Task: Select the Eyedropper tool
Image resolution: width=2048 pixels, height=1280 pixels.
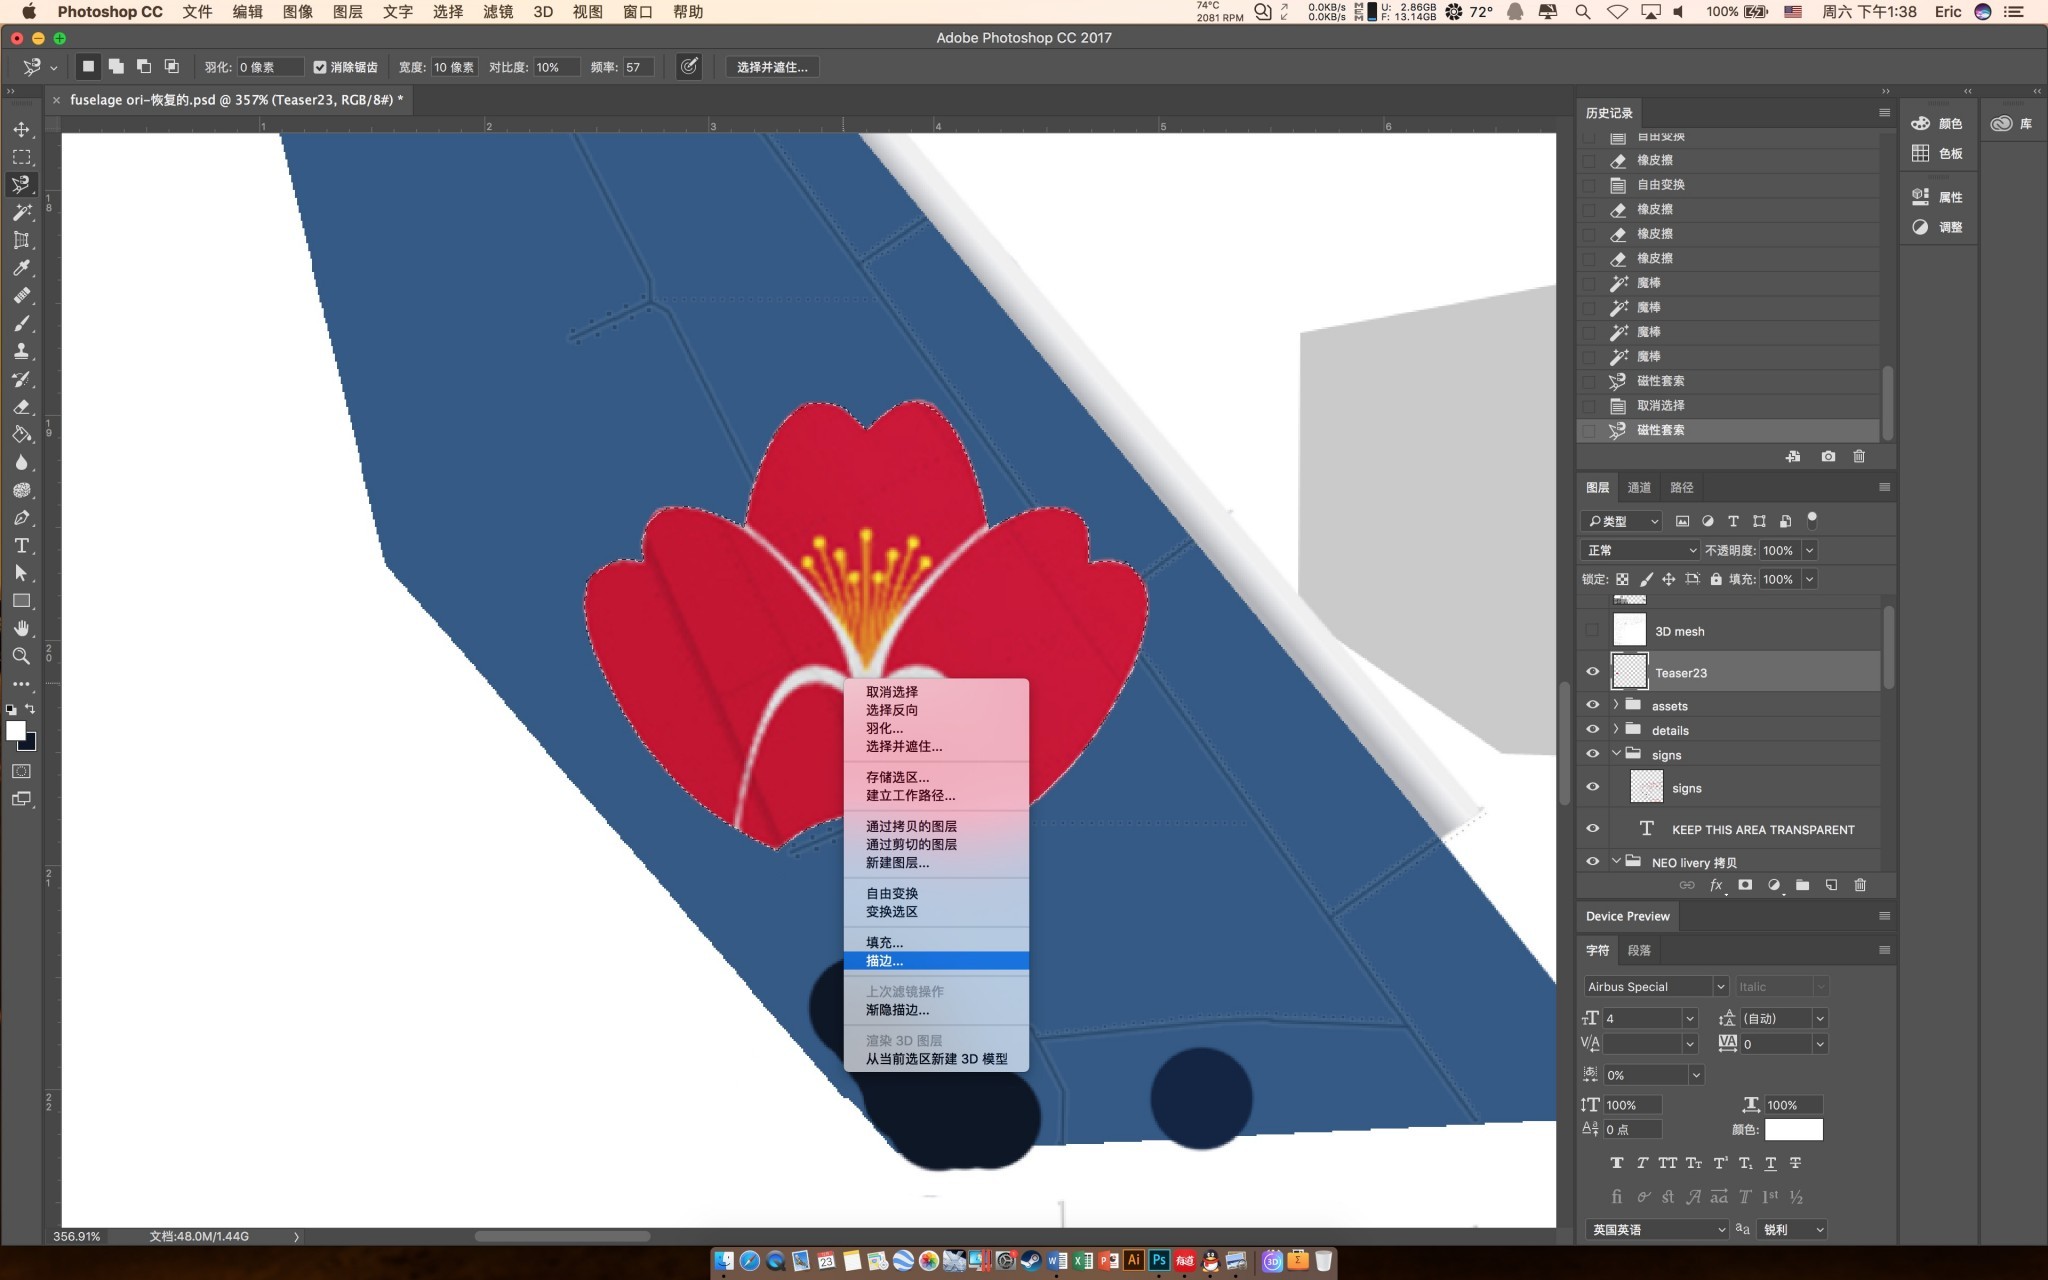Action: coord(21,268)
